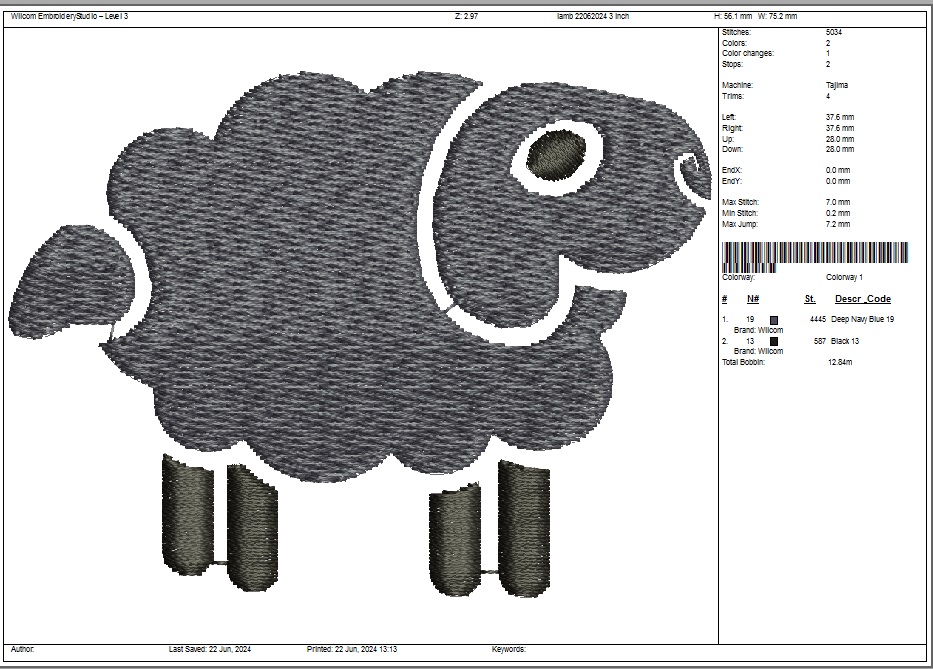Screen dimensions: 933x669
Task: Click the design name "lamb 22062024 3 inch"
Action: [x=592, y=16]
